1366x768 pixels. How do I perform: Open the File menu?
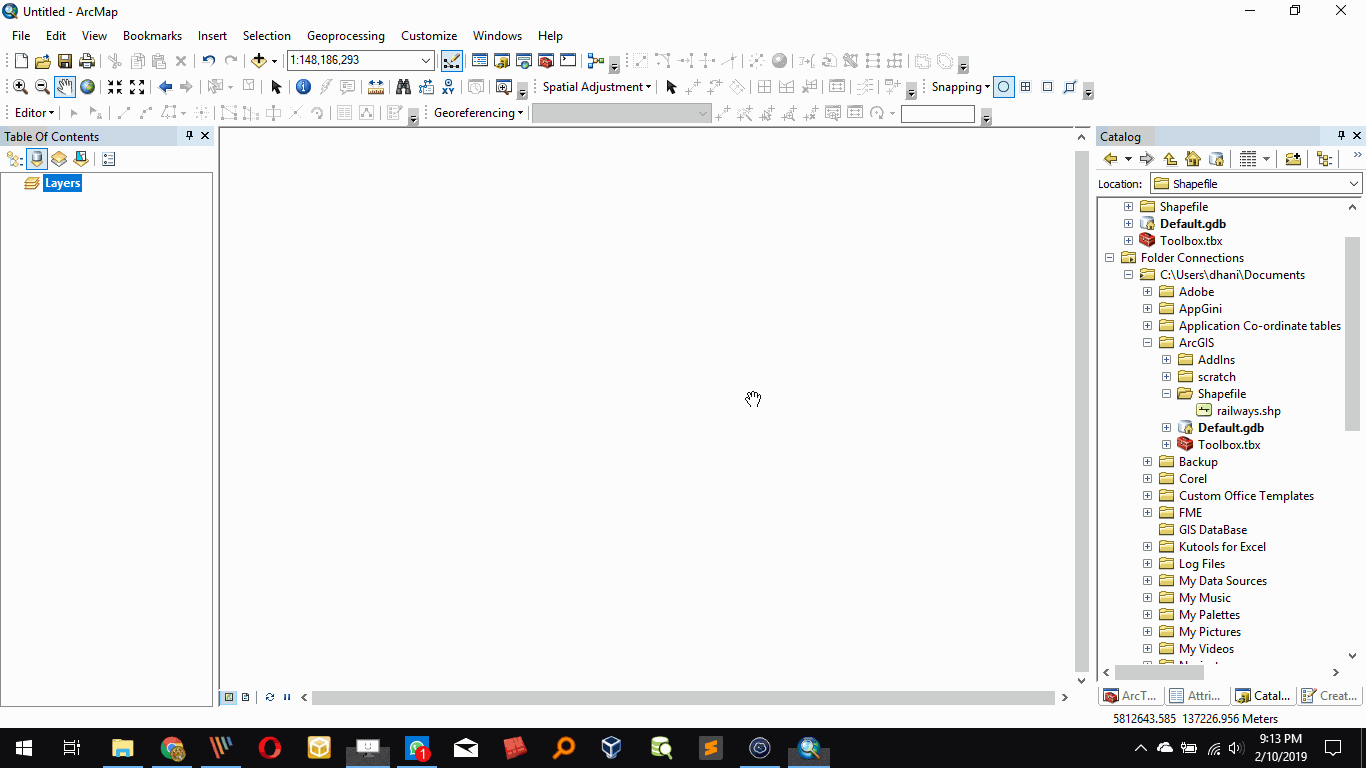[x=21, y=35]
